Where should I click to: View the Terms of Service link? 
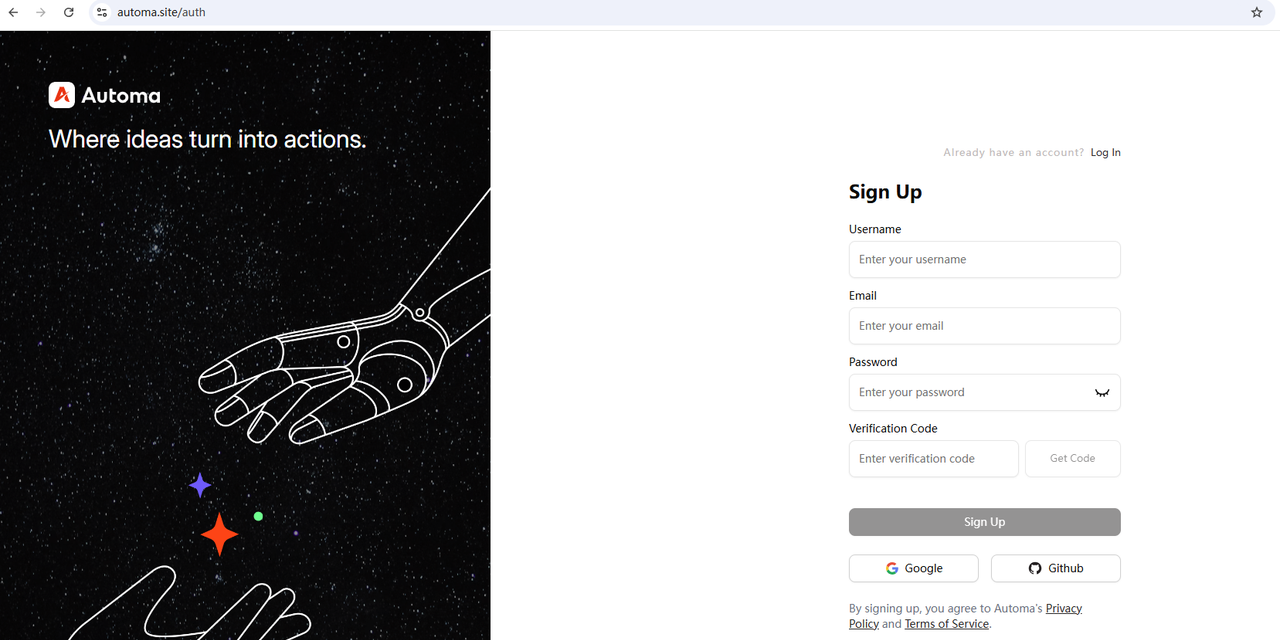click(x=946, y=623)
